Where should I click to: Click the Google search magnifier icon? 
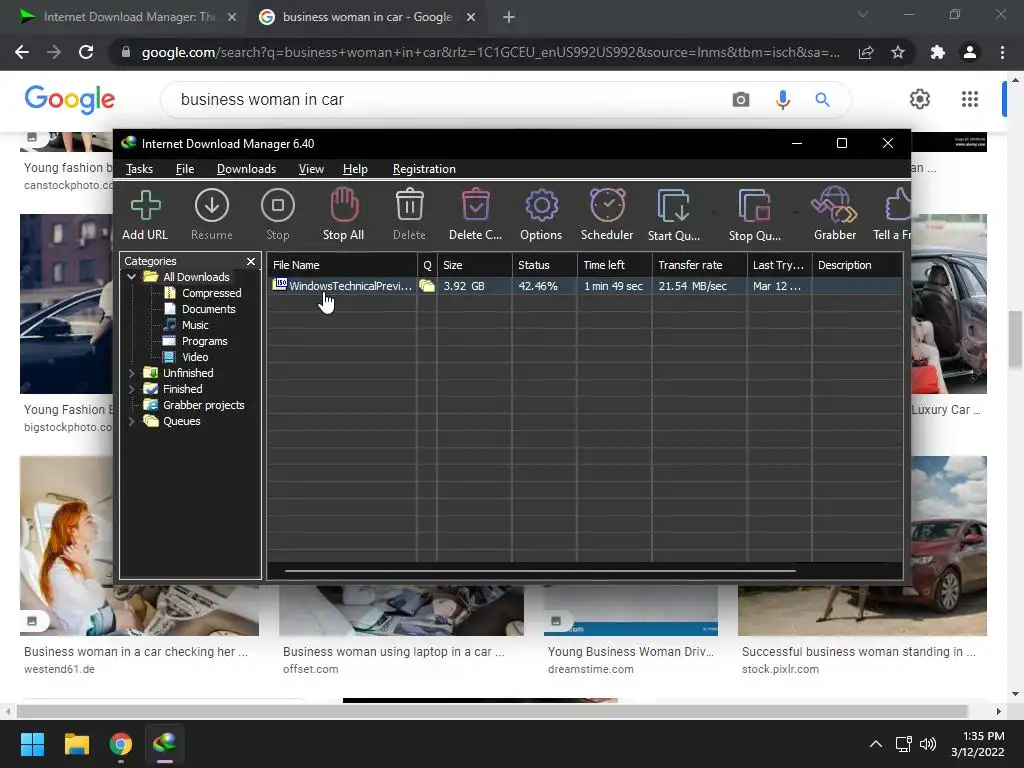822,99
